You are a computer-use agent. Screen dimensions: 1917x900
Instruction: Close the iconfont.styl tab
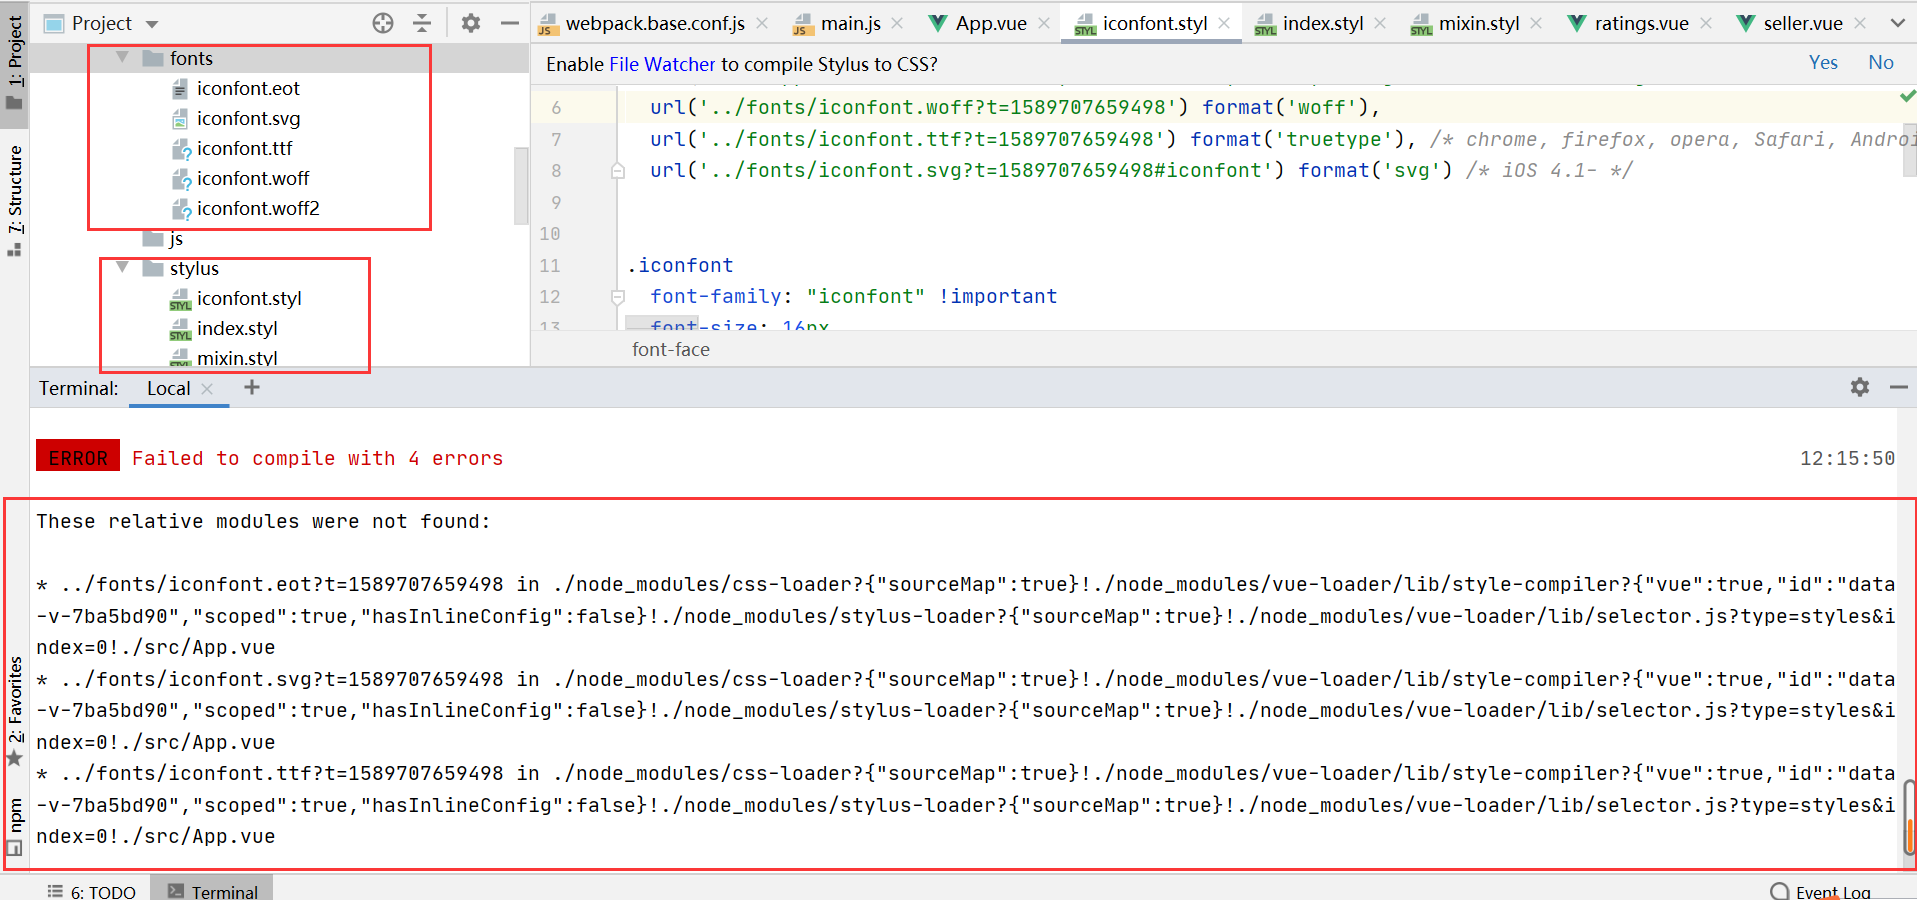(1224, 23)
